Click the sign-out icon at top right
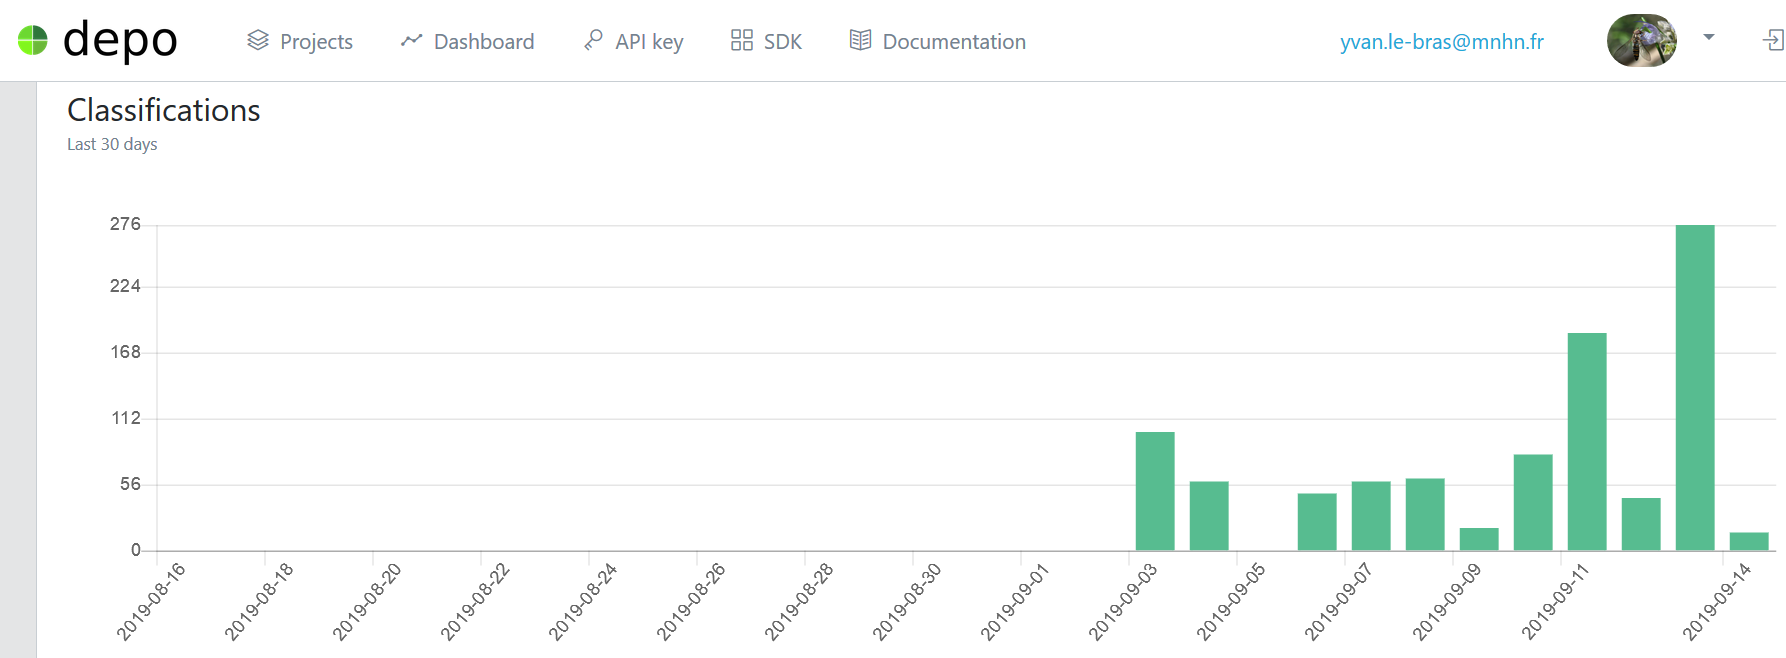1786x658 pixels. point(1773,40)
